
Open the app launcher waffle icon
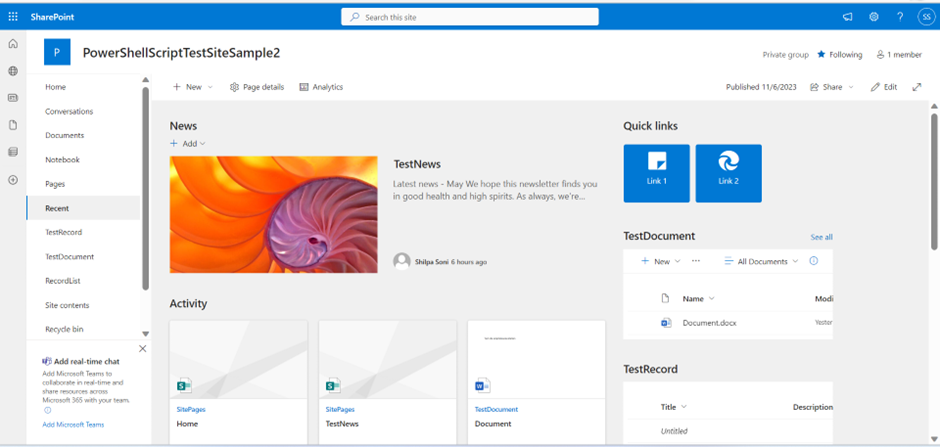click(x=13, y=17)
